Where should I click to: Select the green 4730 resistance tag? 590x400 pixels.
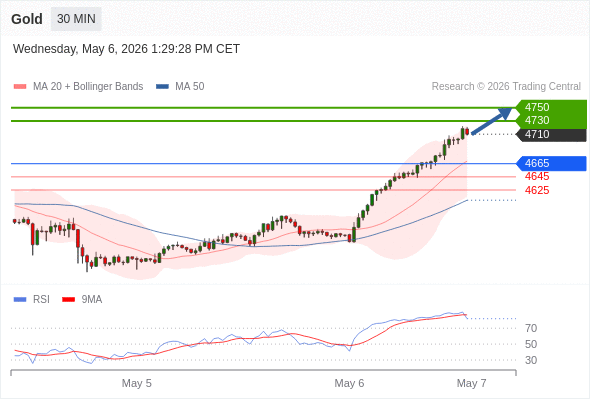pyautogui.click(x=551, y=121)
